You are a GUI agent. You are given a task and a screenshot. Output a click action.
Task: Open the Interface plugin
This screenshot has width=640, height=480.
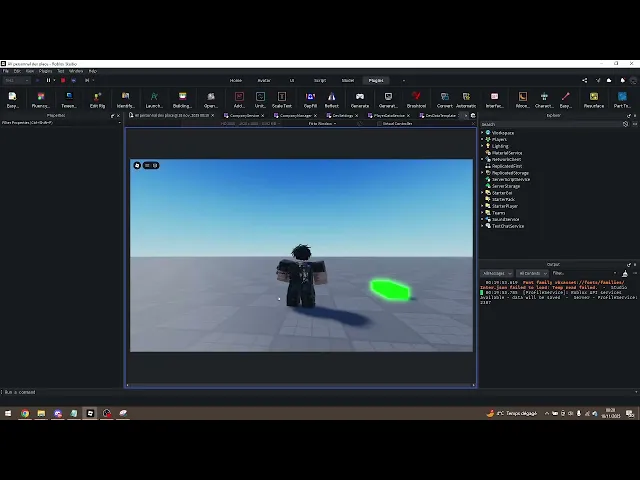[x=494, y=100]
